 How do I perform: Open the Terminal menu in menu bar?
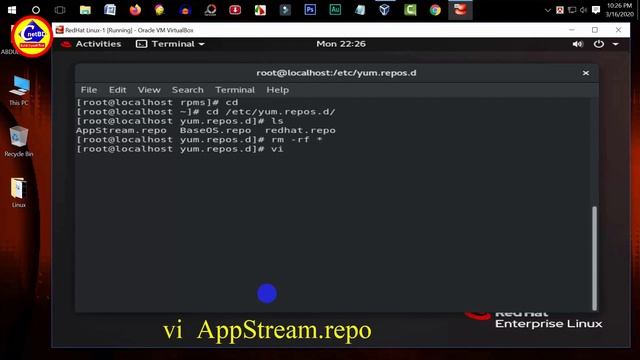tap(235, 90)
